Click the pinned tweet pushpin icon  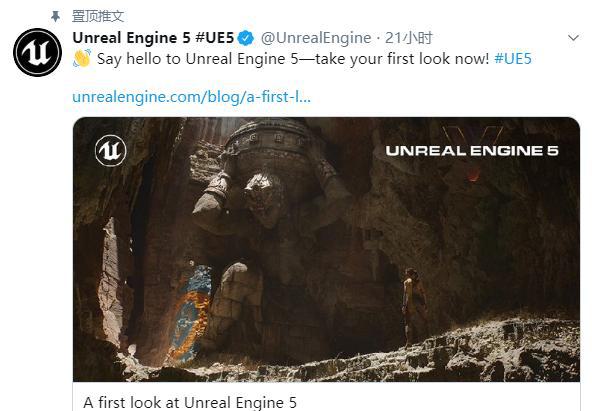[x=56, y=16]
